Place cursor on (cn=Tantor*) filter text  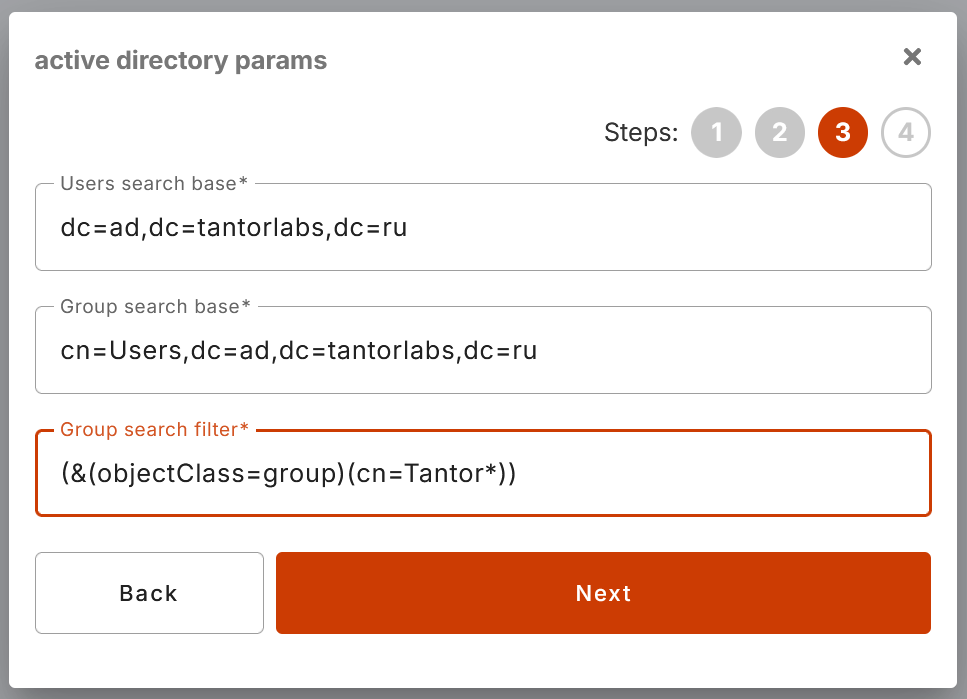coord(426,473)
